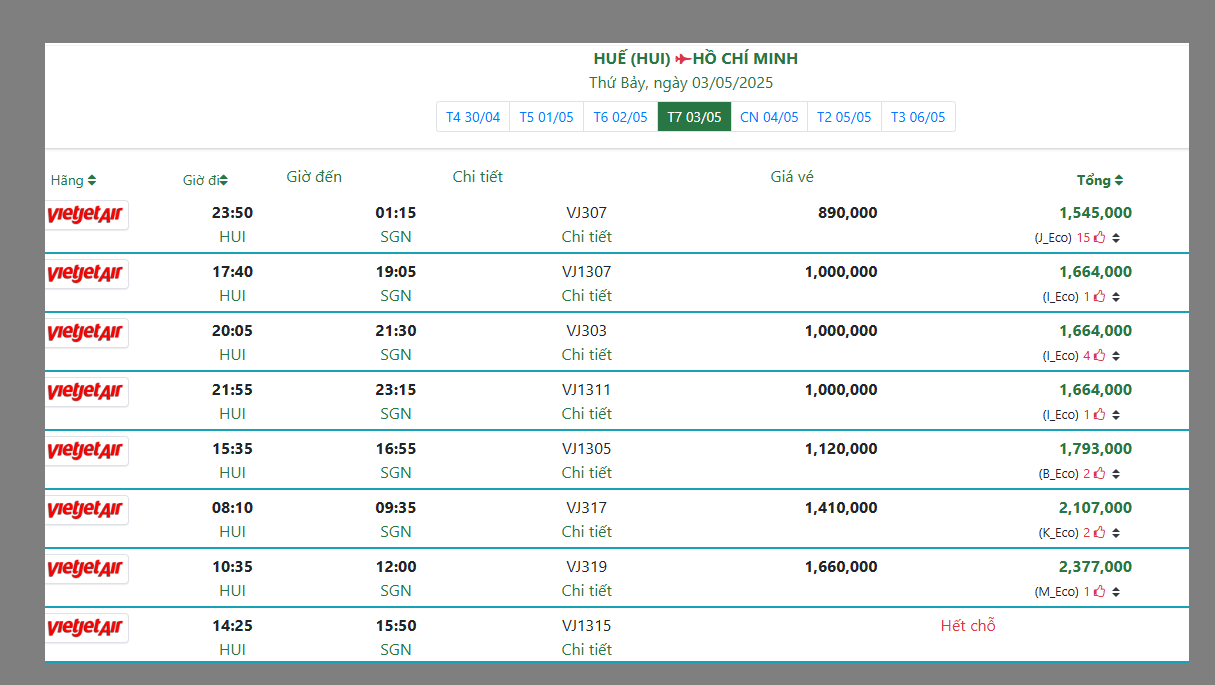
Task: Expand fare options arrow for VJ317 K_Eco
Action: point(1116,533)
